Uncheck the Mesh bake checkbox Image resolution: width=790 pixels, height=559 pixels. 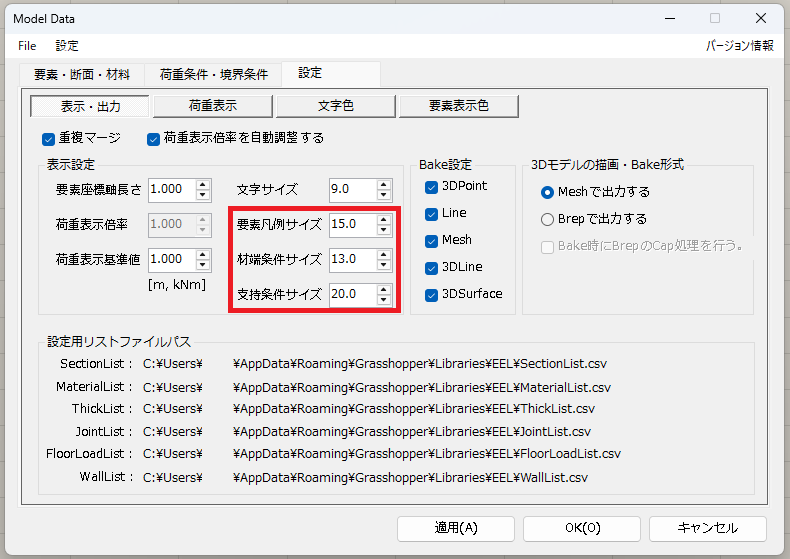pyautogui.click(x=431, y=241)
